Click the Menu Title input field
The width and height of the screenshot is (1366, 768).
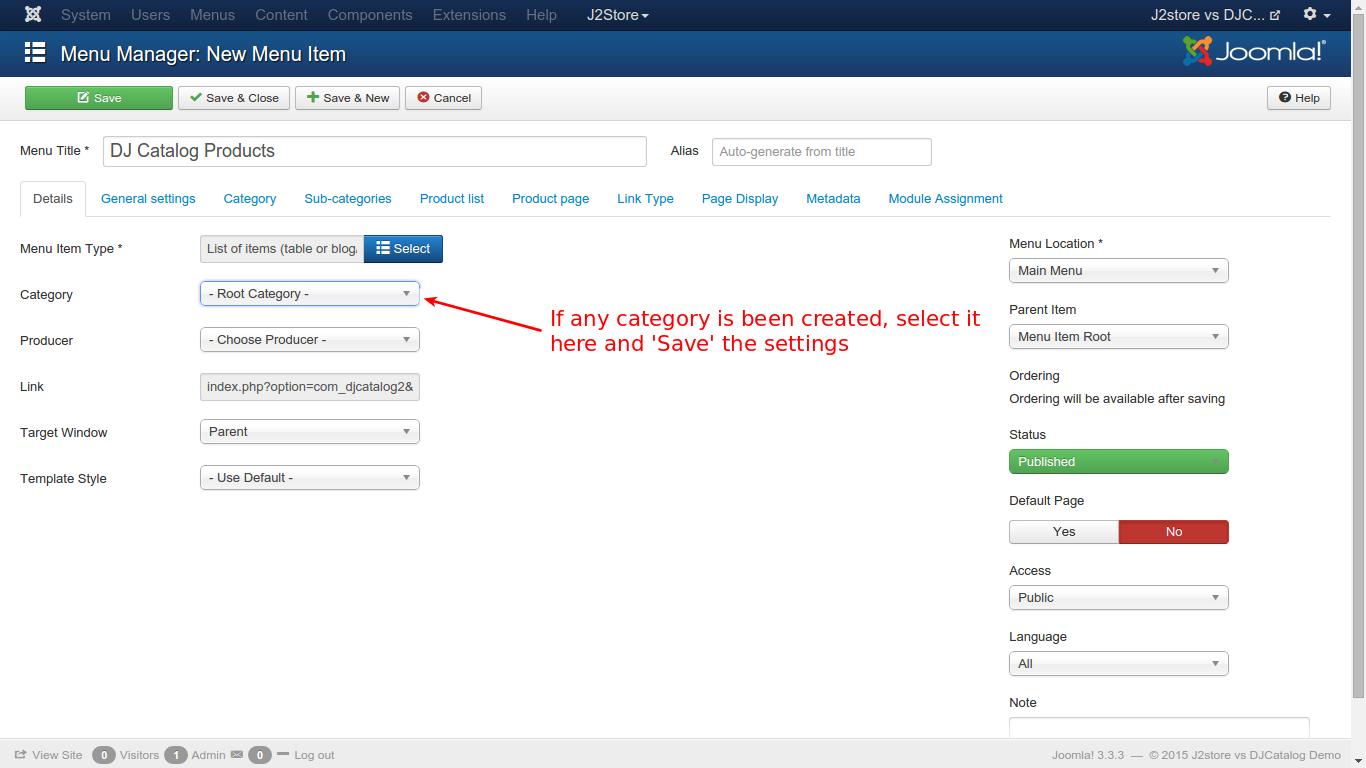click(375, 151)
